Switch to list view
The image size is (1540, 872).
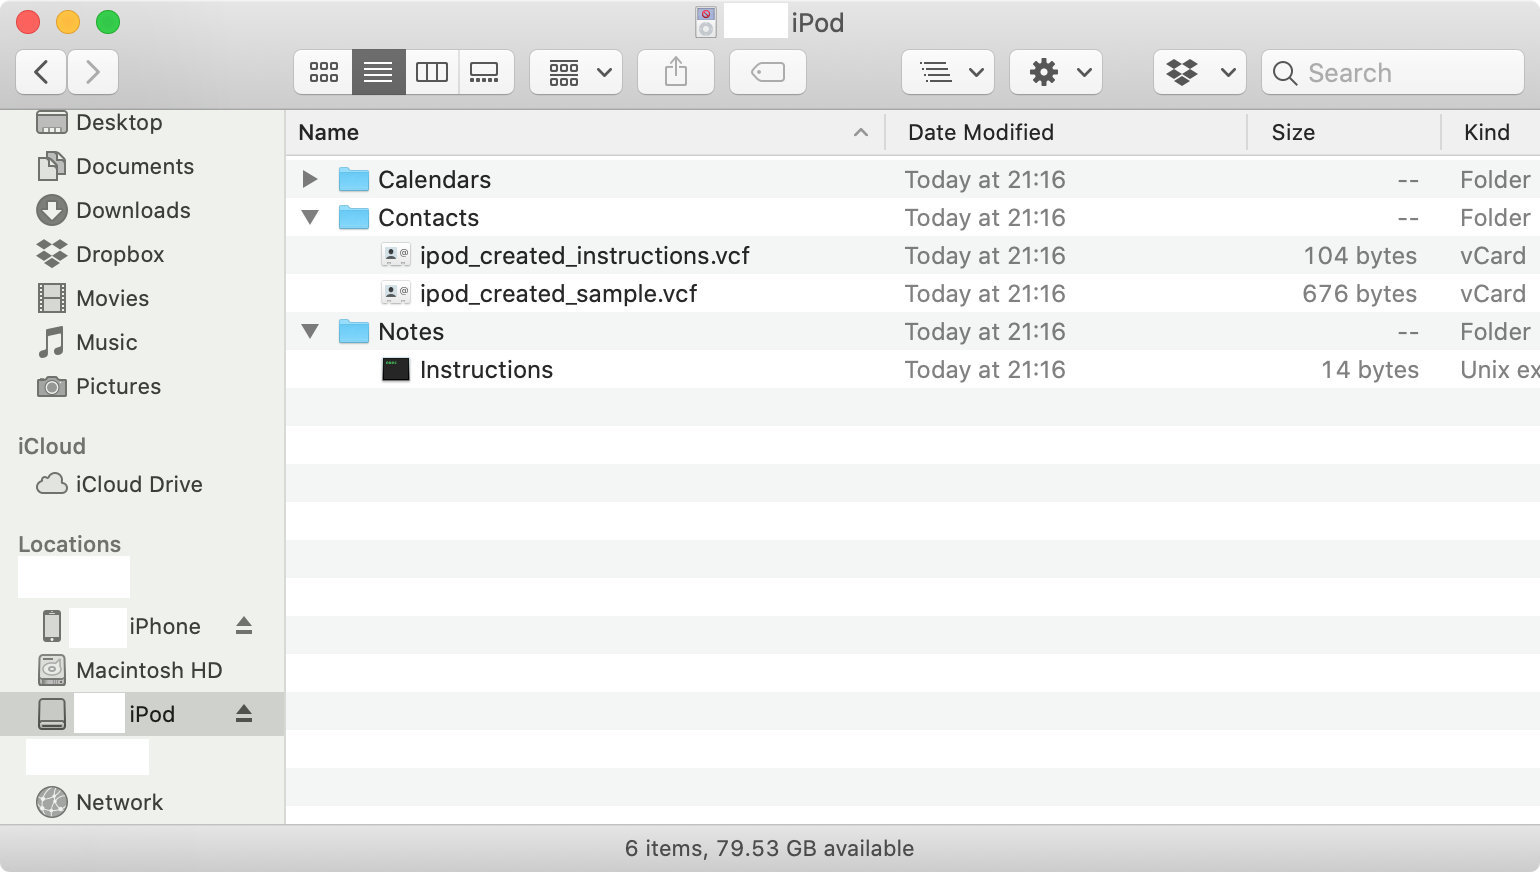tap(378, 72)
